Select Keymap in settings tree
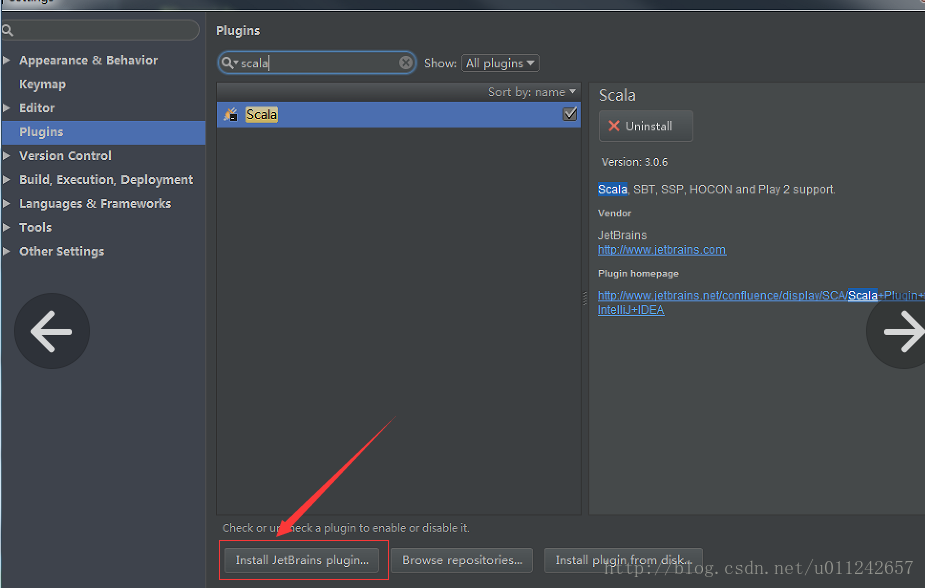Image resolution: width=925 pixels, height=588 pixels. coord(42,84)
